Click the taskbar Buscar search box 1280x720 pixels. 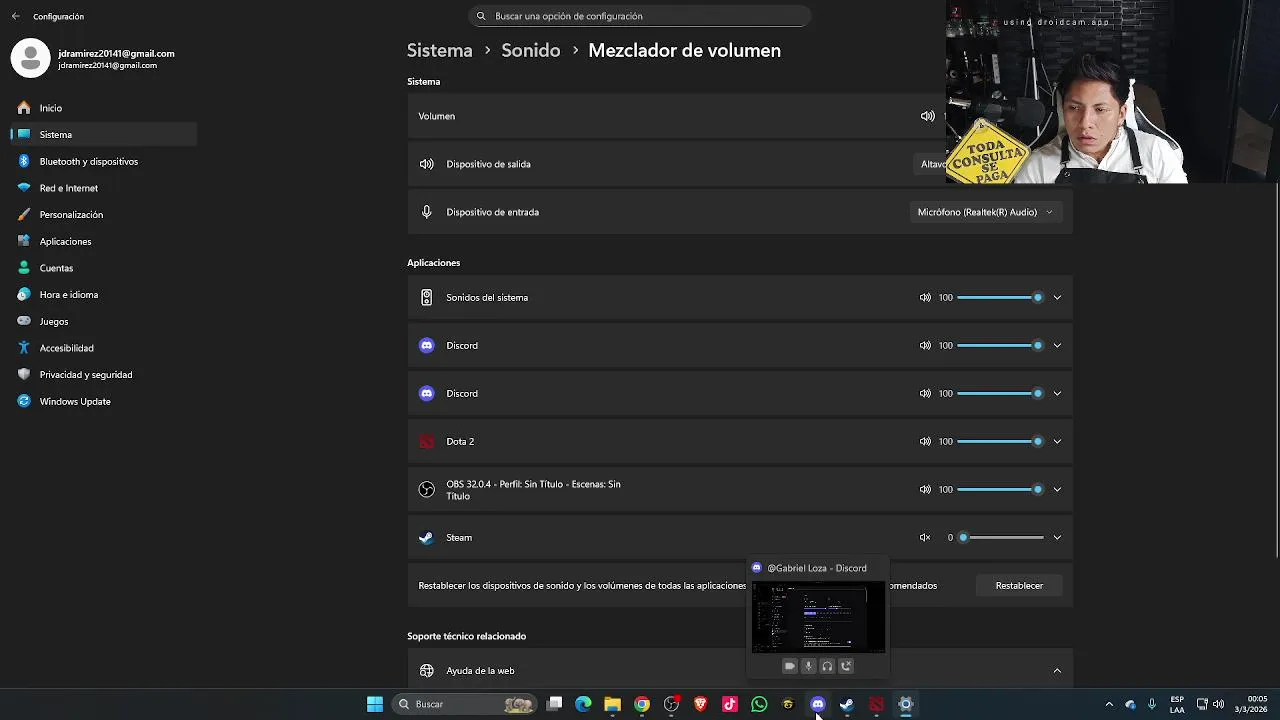[465, 704]
